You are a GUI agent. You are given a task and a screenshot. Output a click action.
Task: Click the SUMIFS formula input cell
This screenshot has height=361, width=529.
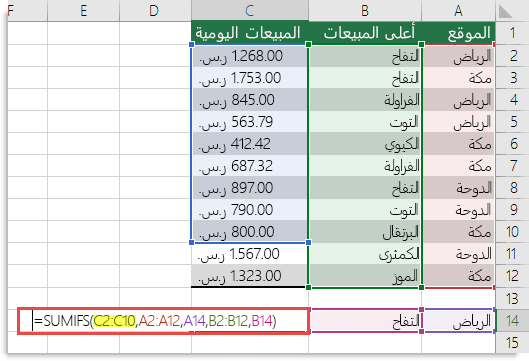coord(163,321)
